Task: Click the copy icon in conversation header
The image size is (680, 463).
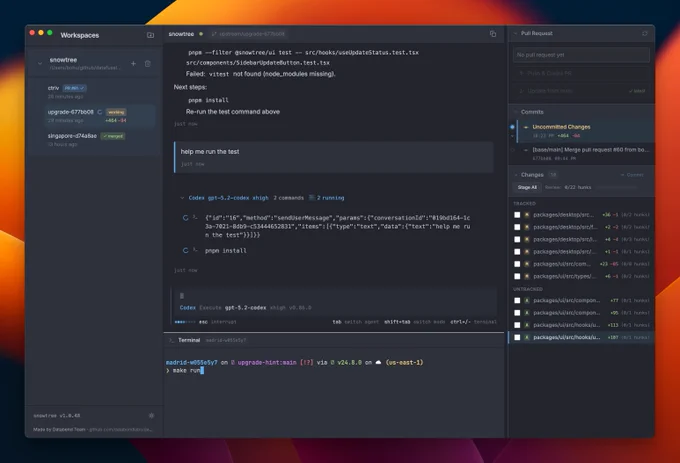Action: (x=493, y=34)
